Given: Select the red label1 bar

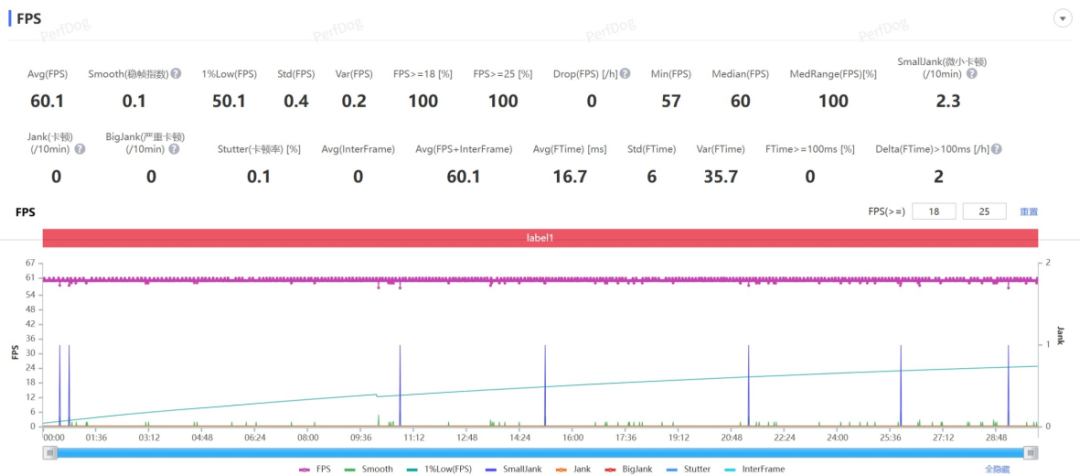Looking at the screenshot, I should (x=540, y=238).
